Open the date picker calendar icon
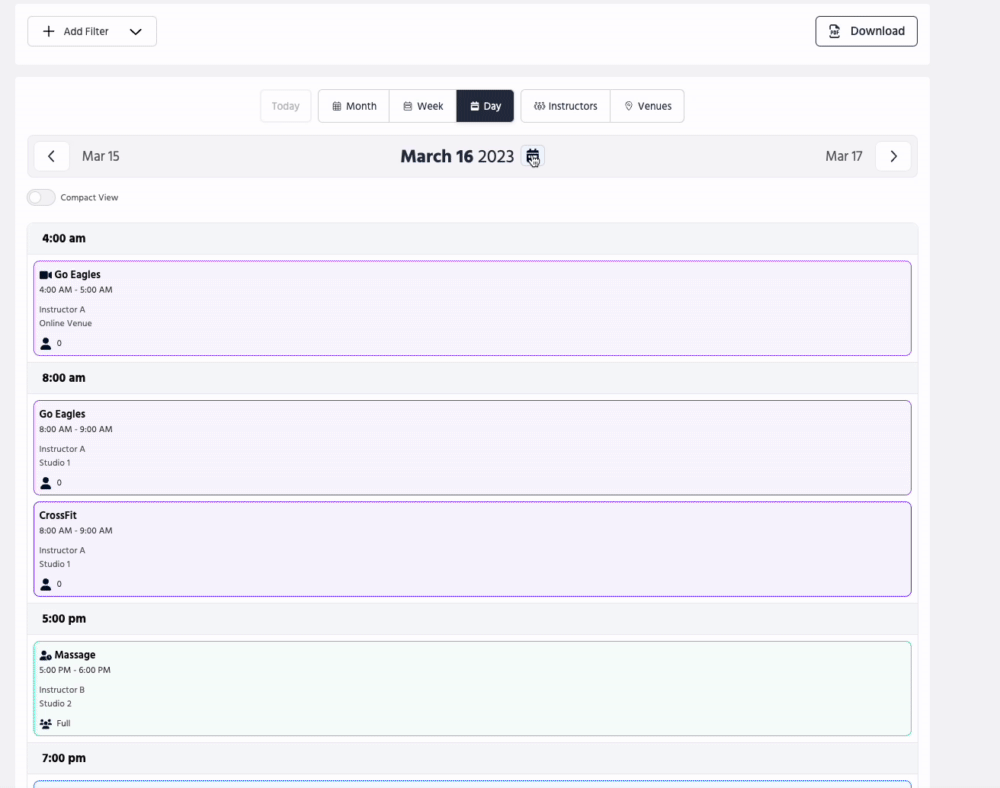 (x=532, y=156)
